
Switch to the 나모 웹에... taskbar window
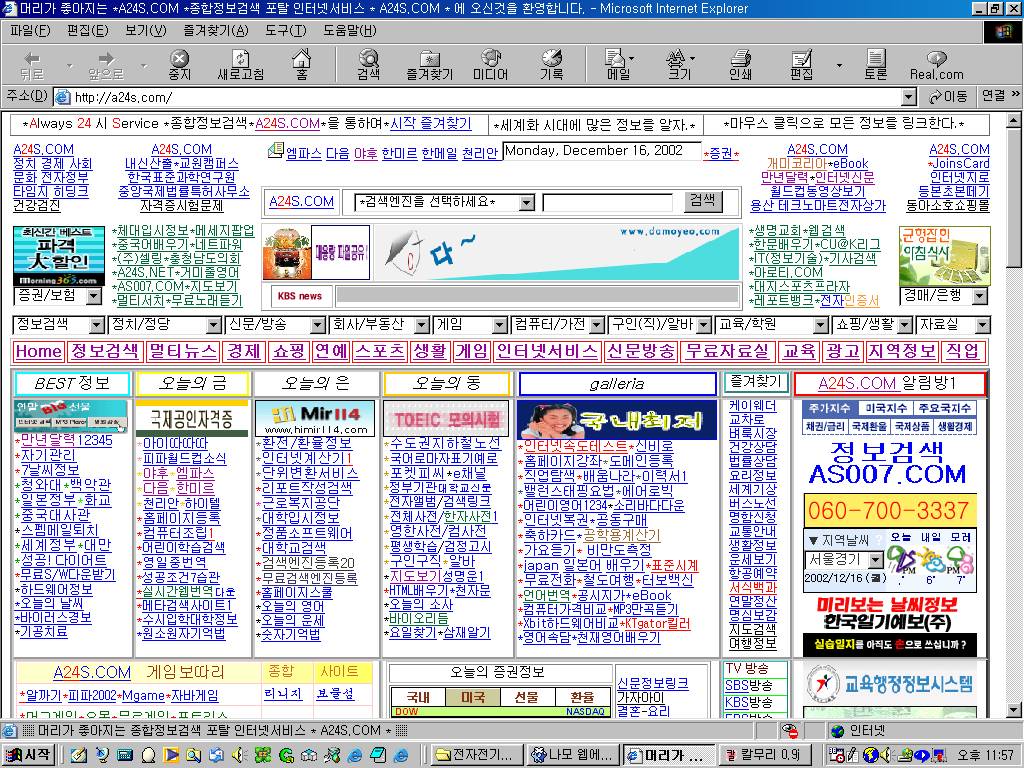pos(573,755)
